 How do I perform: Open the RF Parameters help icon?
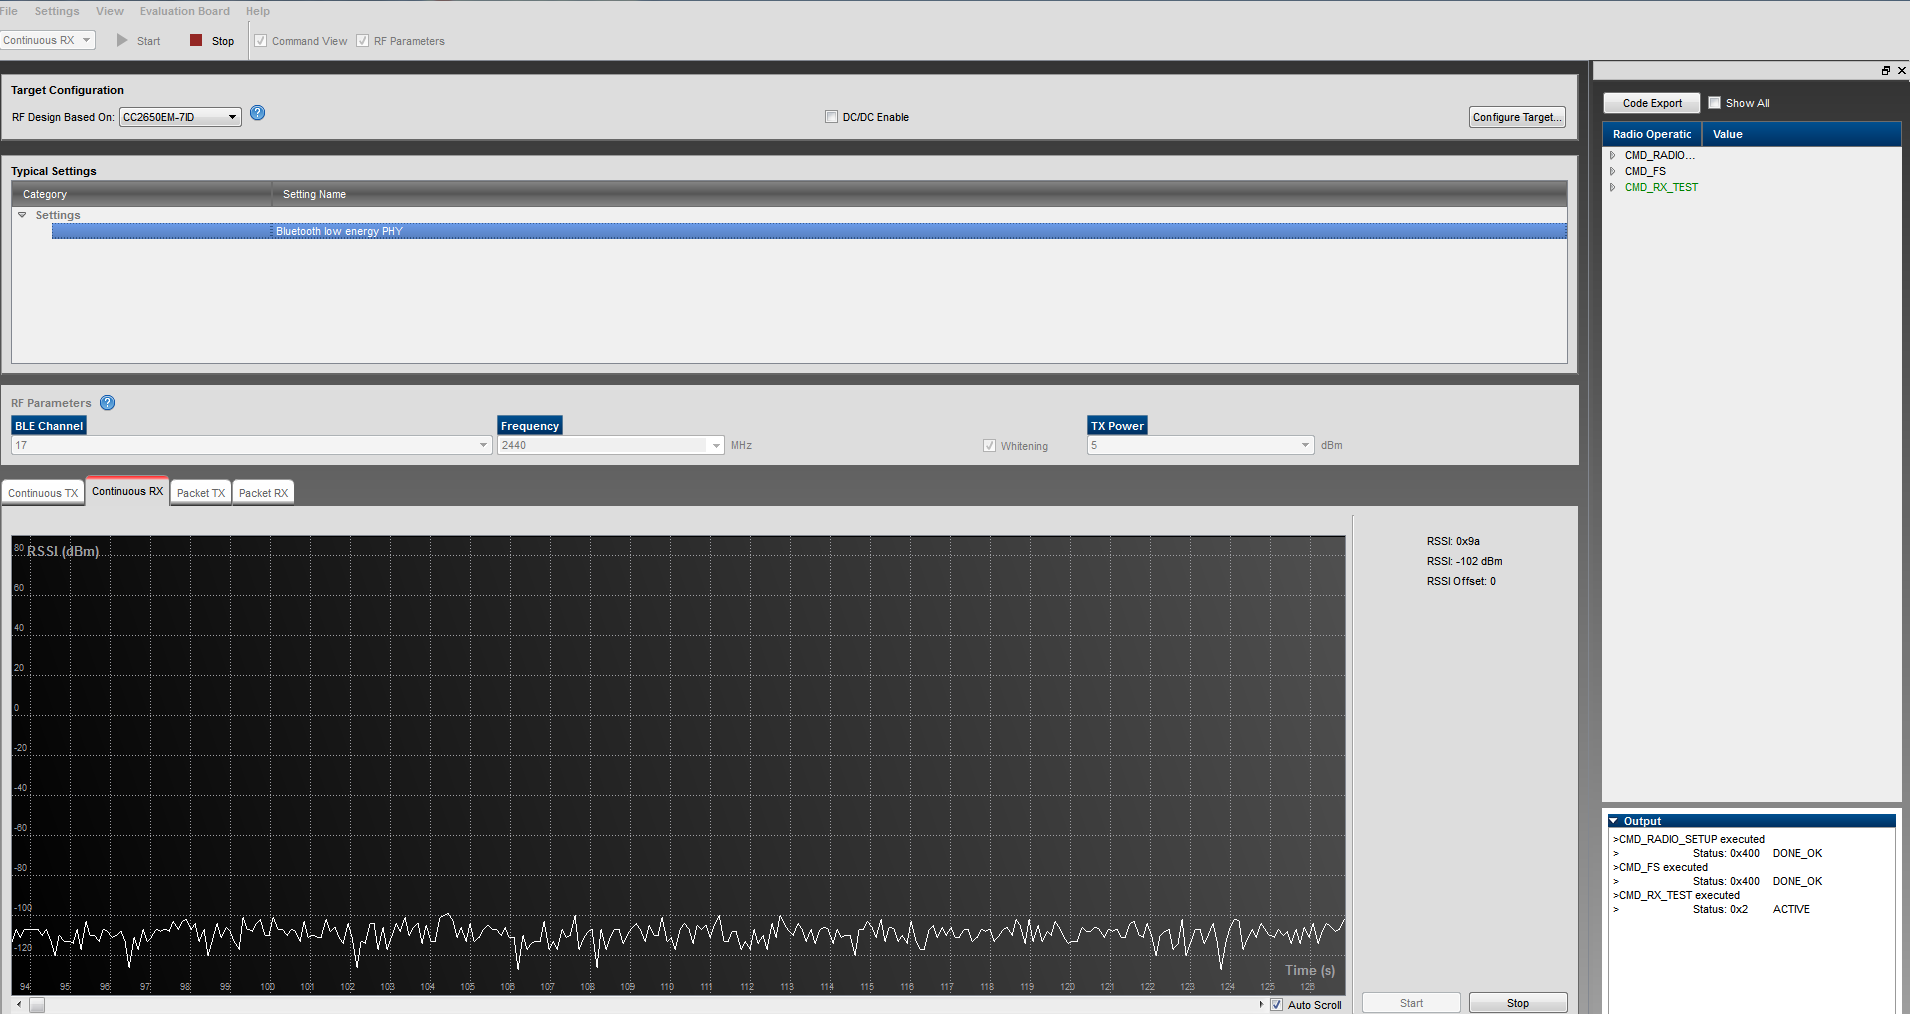(108, 403)
